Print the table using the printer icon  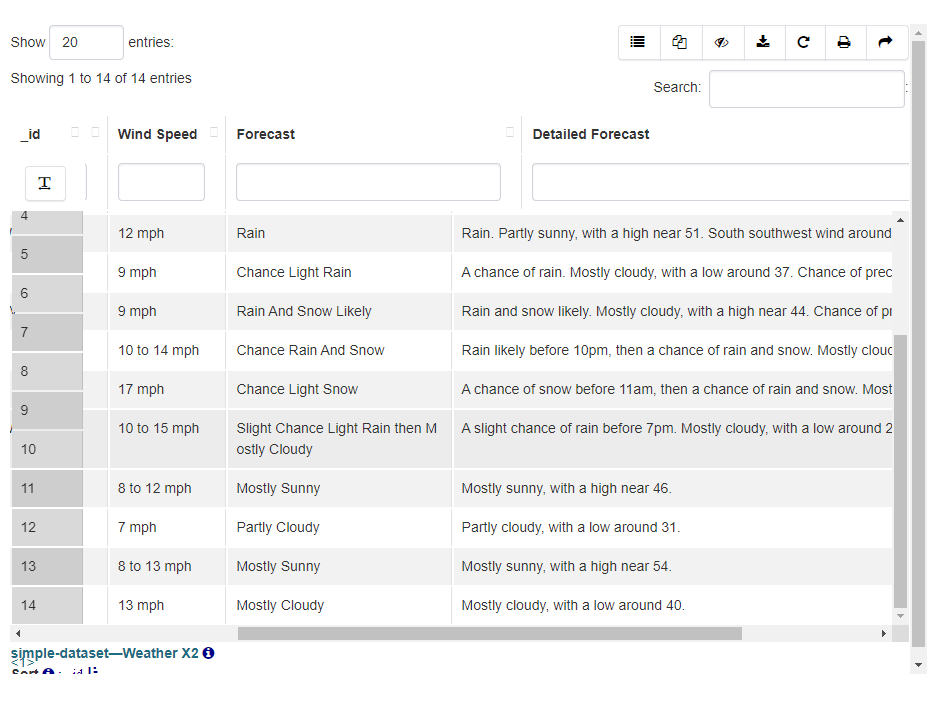click(845, 42)
